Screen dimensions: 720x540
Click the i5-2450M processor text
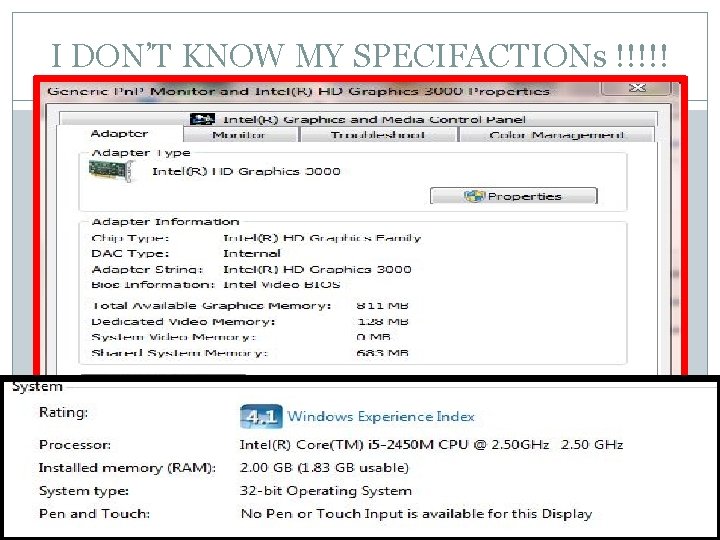point(431,444)
